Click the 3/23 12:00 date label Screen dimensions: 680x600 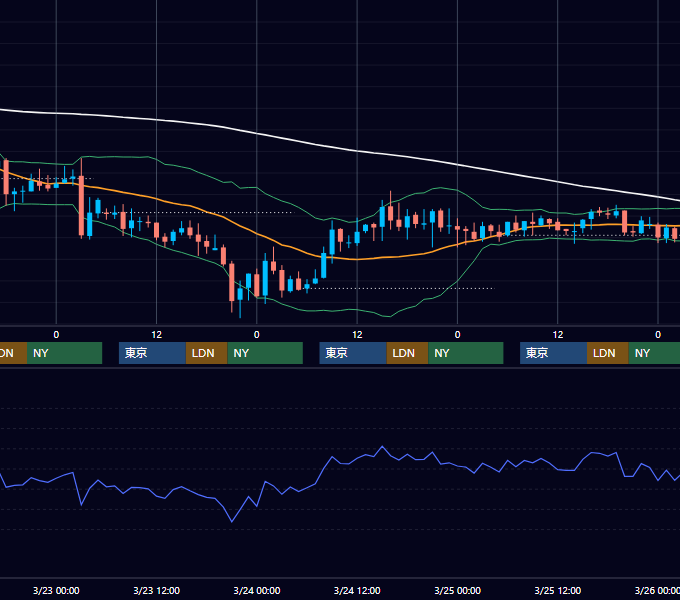pyautogui.click(x=157, y=590)
